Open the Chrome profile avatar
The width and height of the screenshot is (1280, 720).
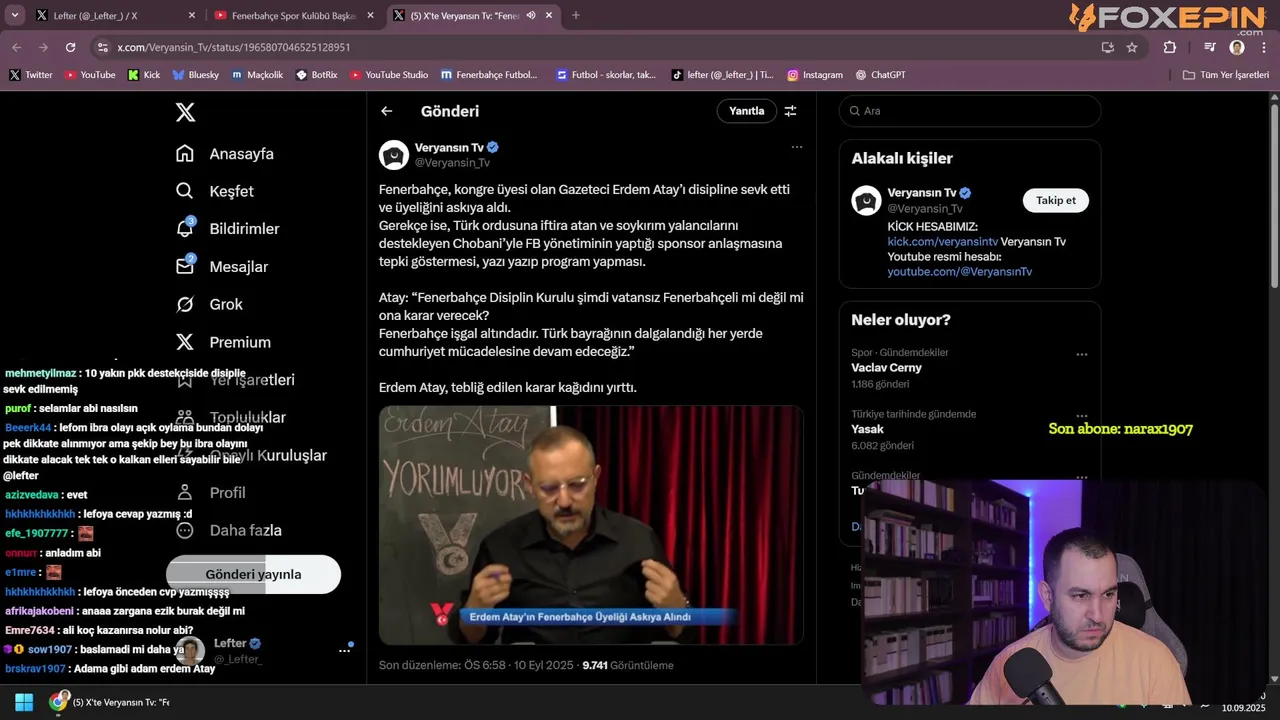1237,47
